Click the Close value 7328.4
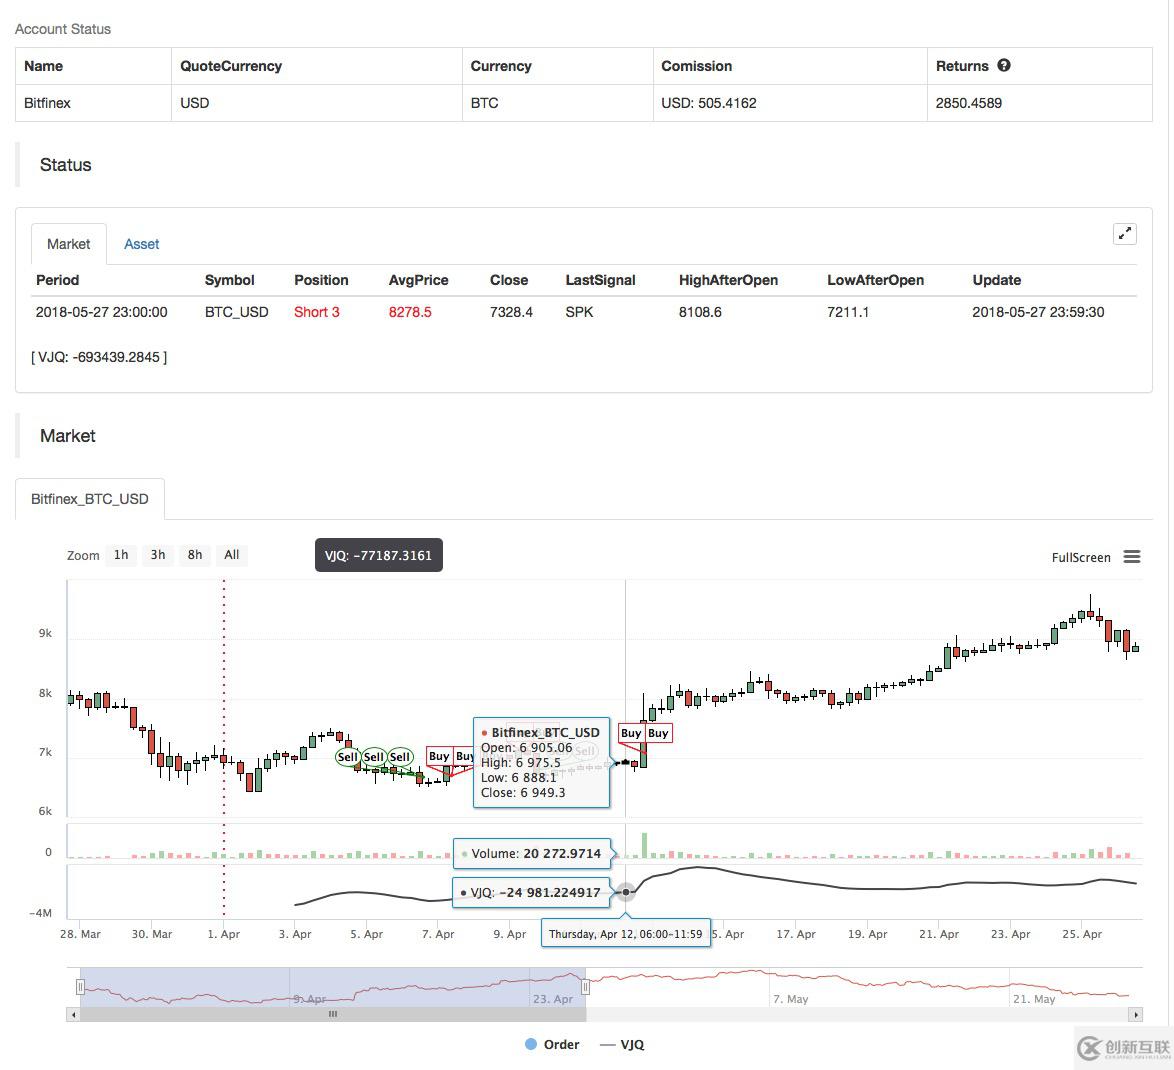The width and height of the screenshot is (1174, 1070). (511, 312)
